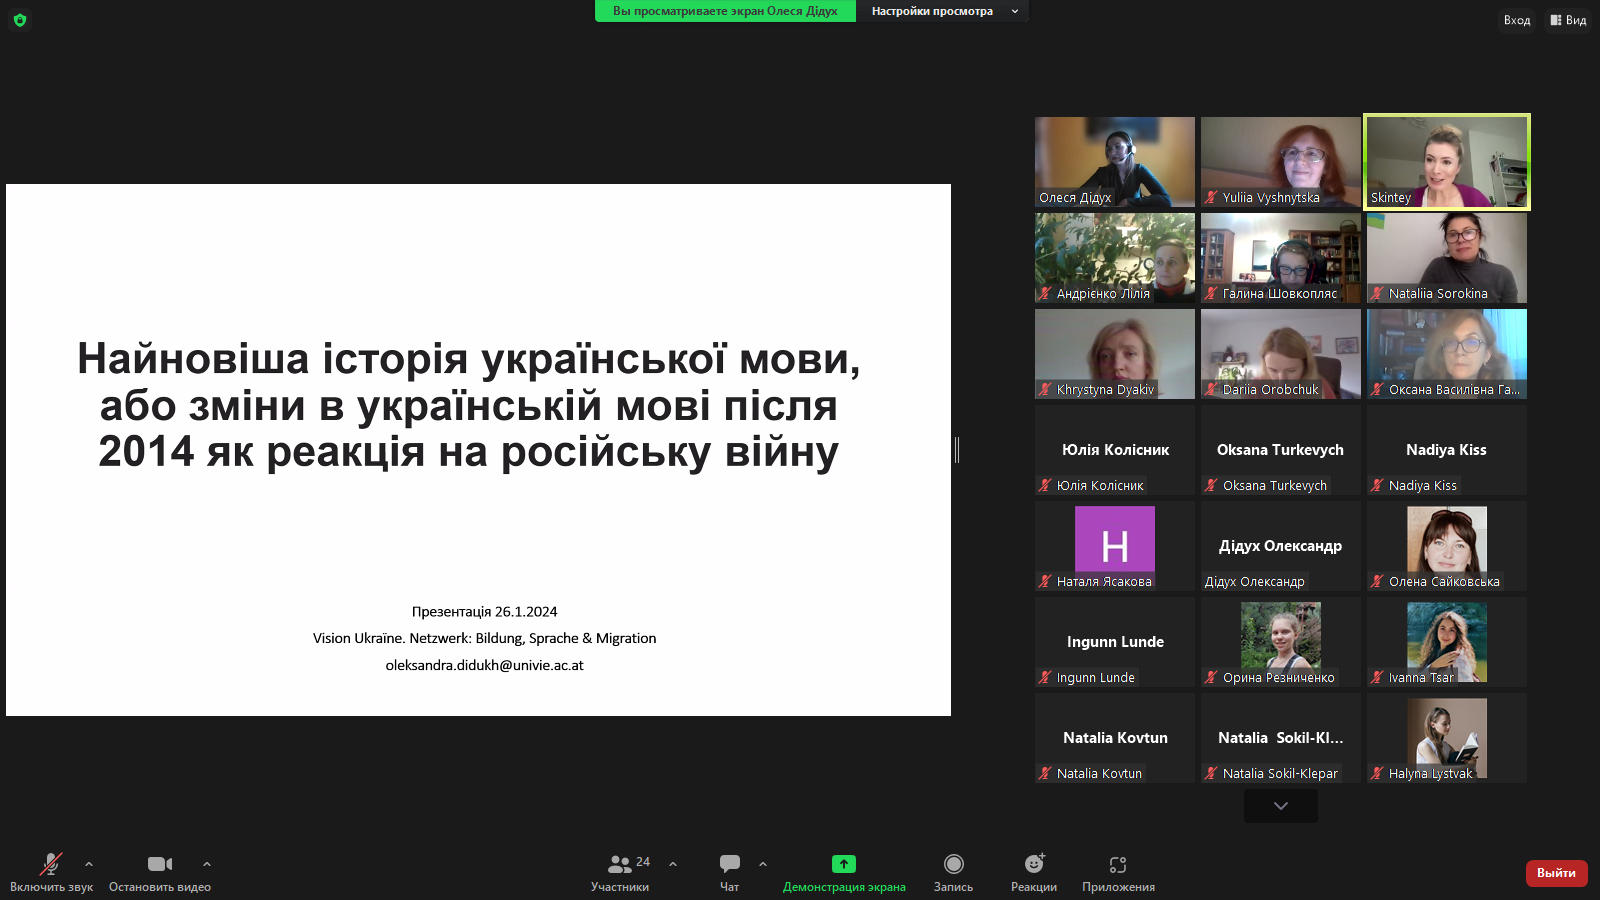Screen dimensions: 1600x900
Task: Select Skintey's highlighted video thumbnail
Action: coord(1447,161)
